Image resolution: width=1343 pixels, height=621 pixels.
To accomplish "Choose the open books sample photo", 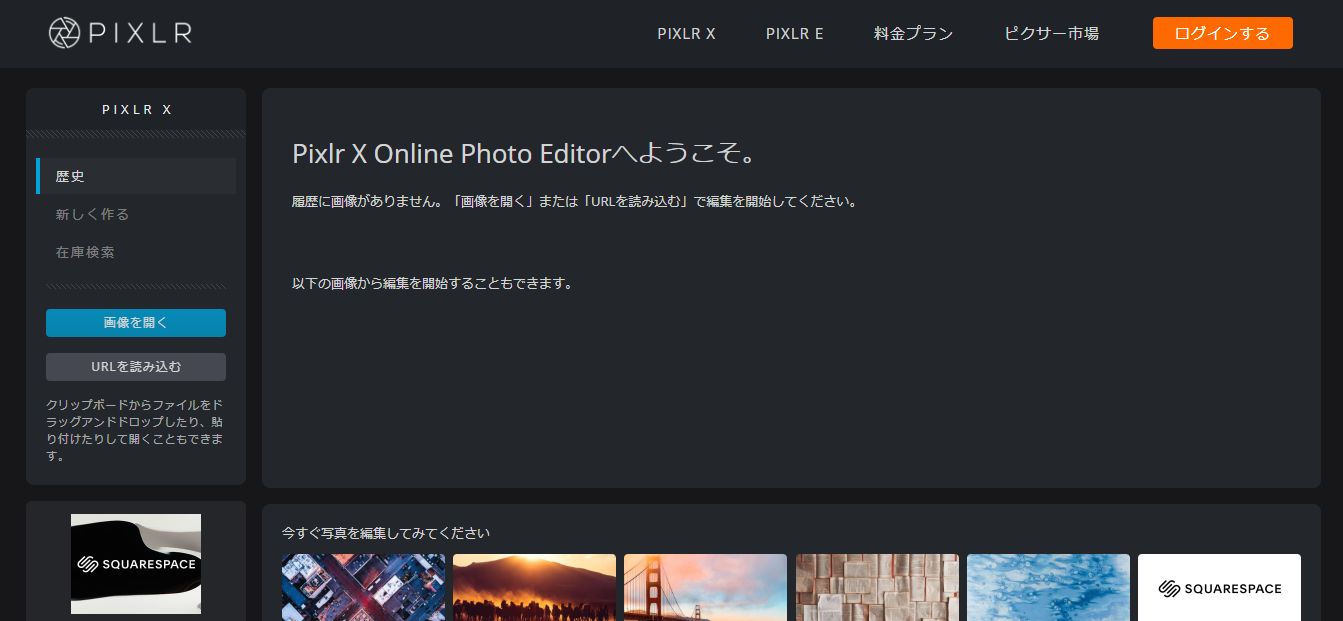I will tap(877, 588).
